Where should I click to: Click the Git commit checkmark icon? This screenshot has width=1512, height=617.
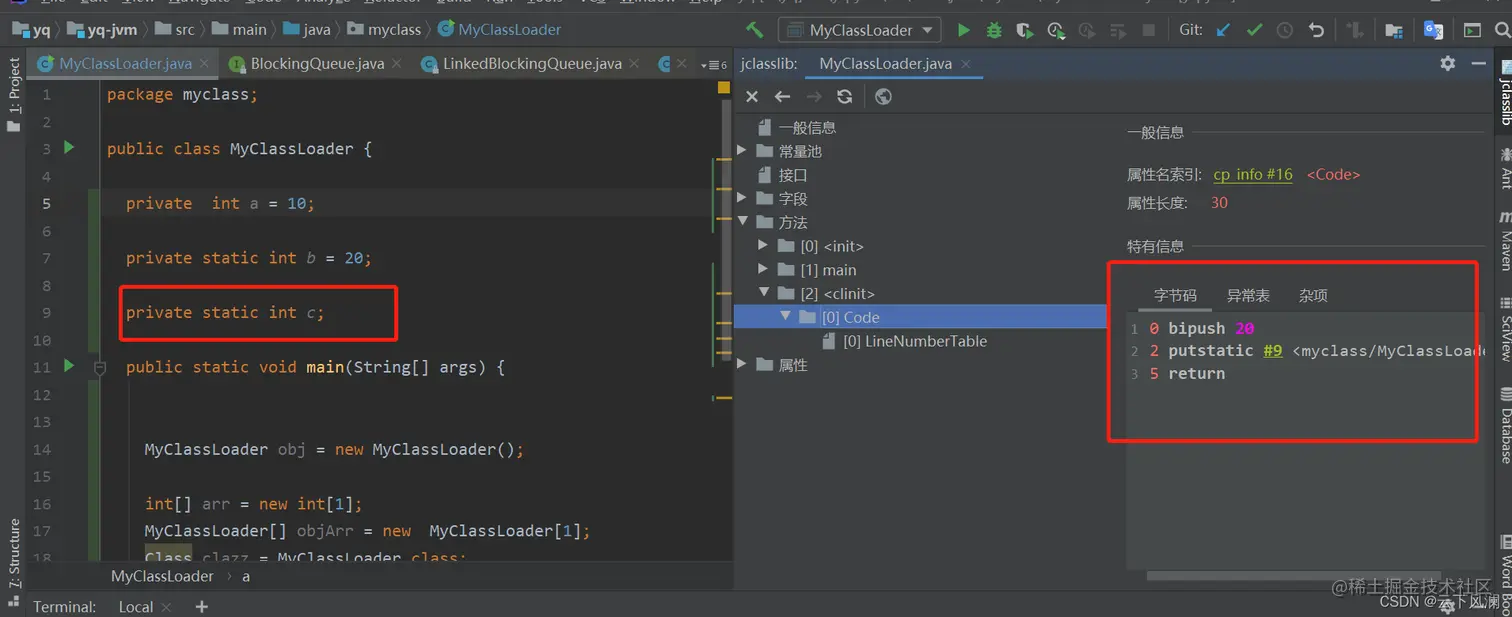click(1254, 30)
